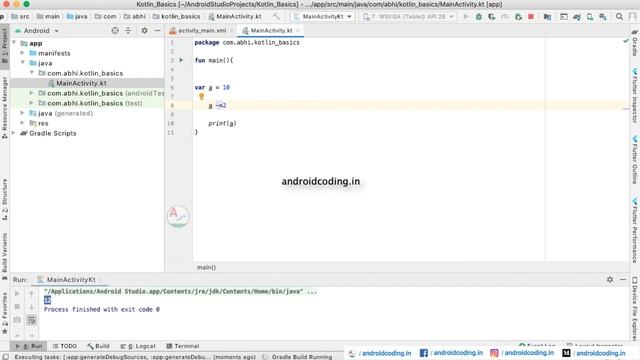The height and width of the screenshot is (360, 640).
Task: Collapse the java folder
Action: 23,63
